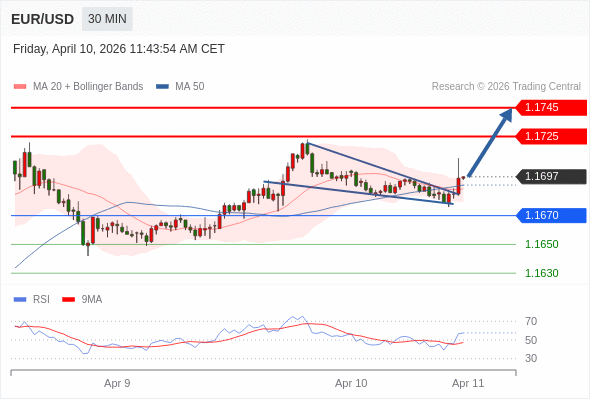
Task: Click the MA 20 + Bollinger Bands swatch
Action: point(20,87)
